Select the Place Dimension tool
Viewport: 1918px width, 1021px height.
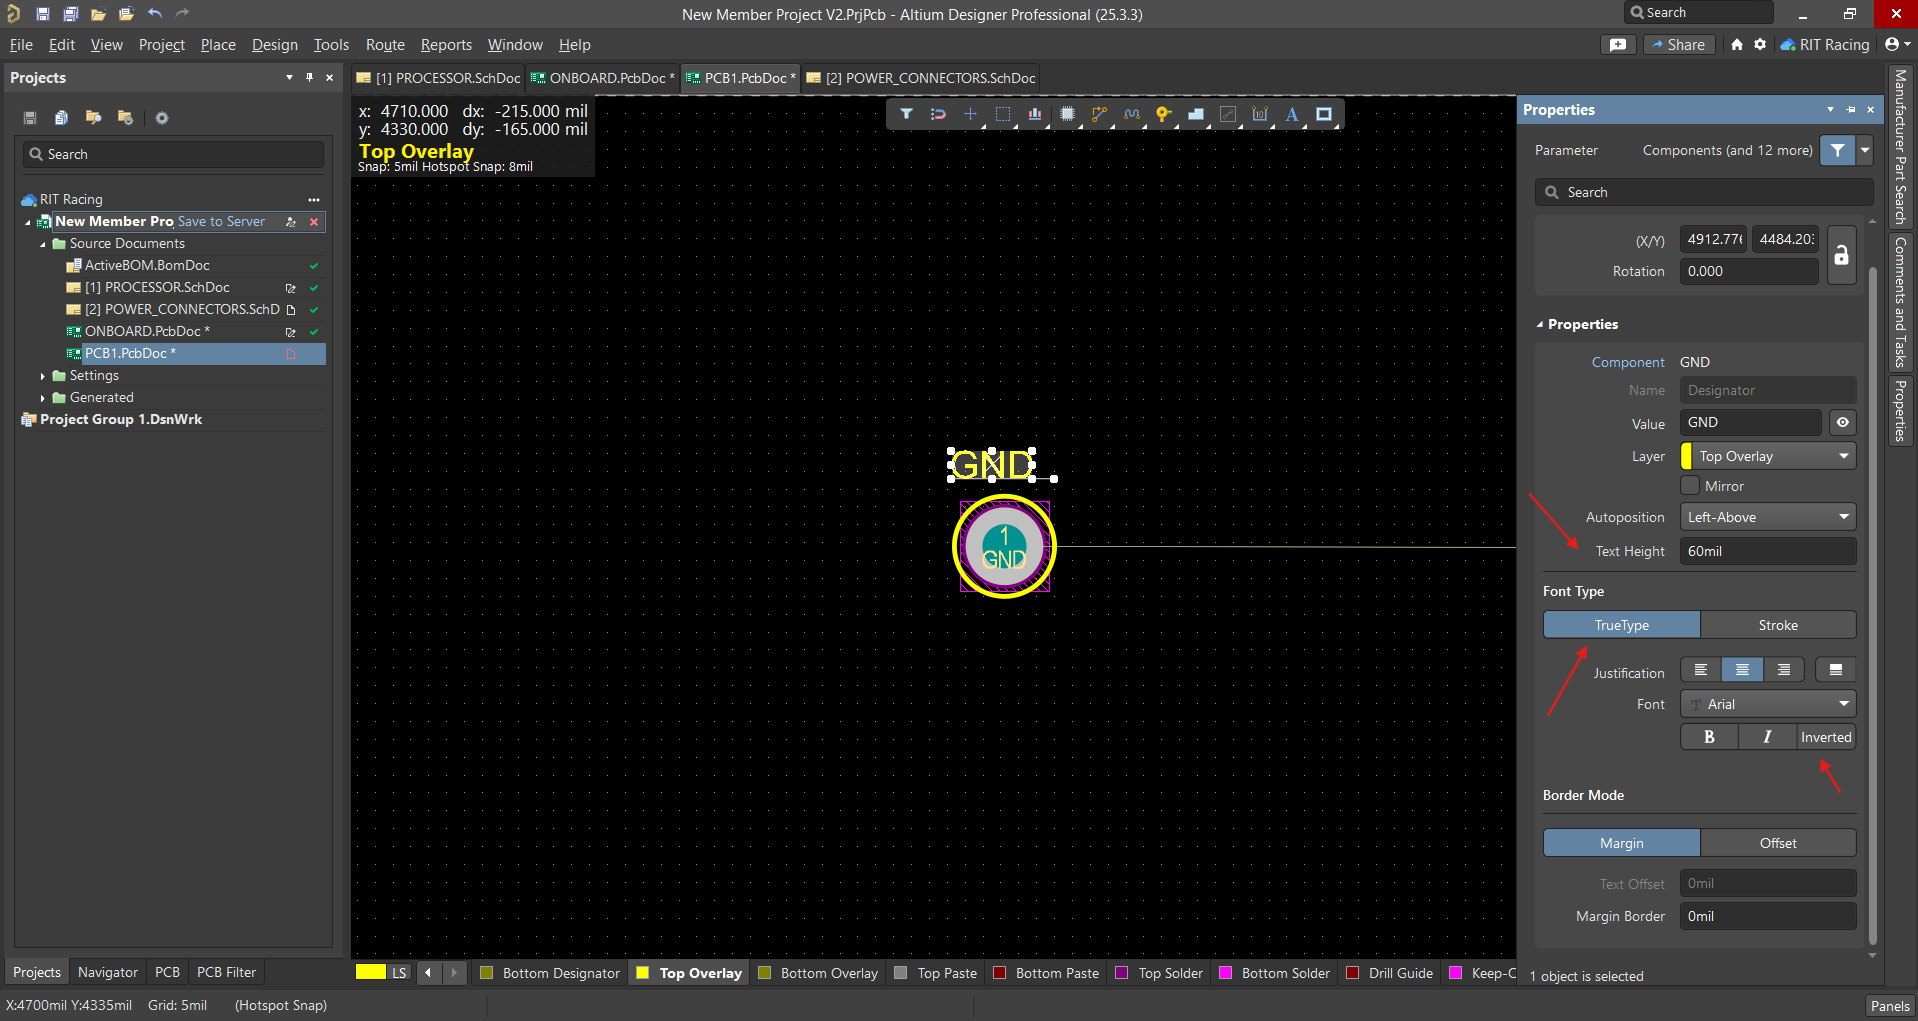(1260, 114)
